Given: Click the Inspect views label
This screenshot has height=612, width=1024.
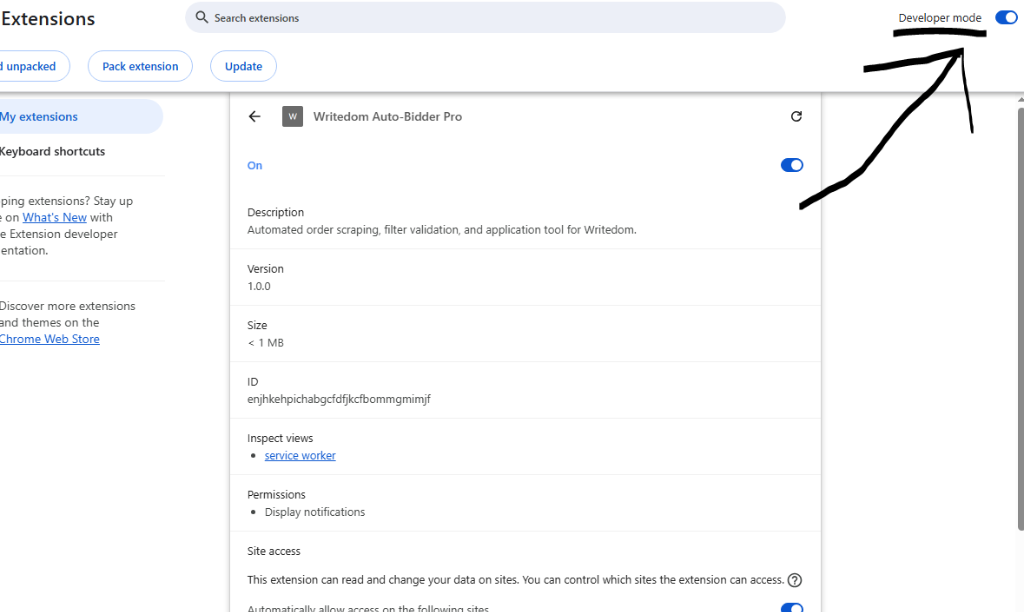Looking at the screenshot, I should (280, 438).
